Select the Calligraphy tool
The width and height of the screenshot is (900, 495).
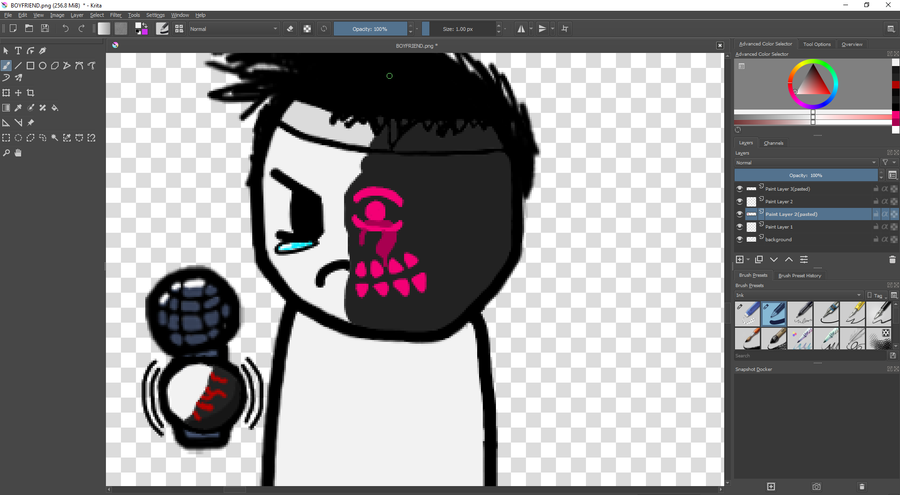coord(43,51)
